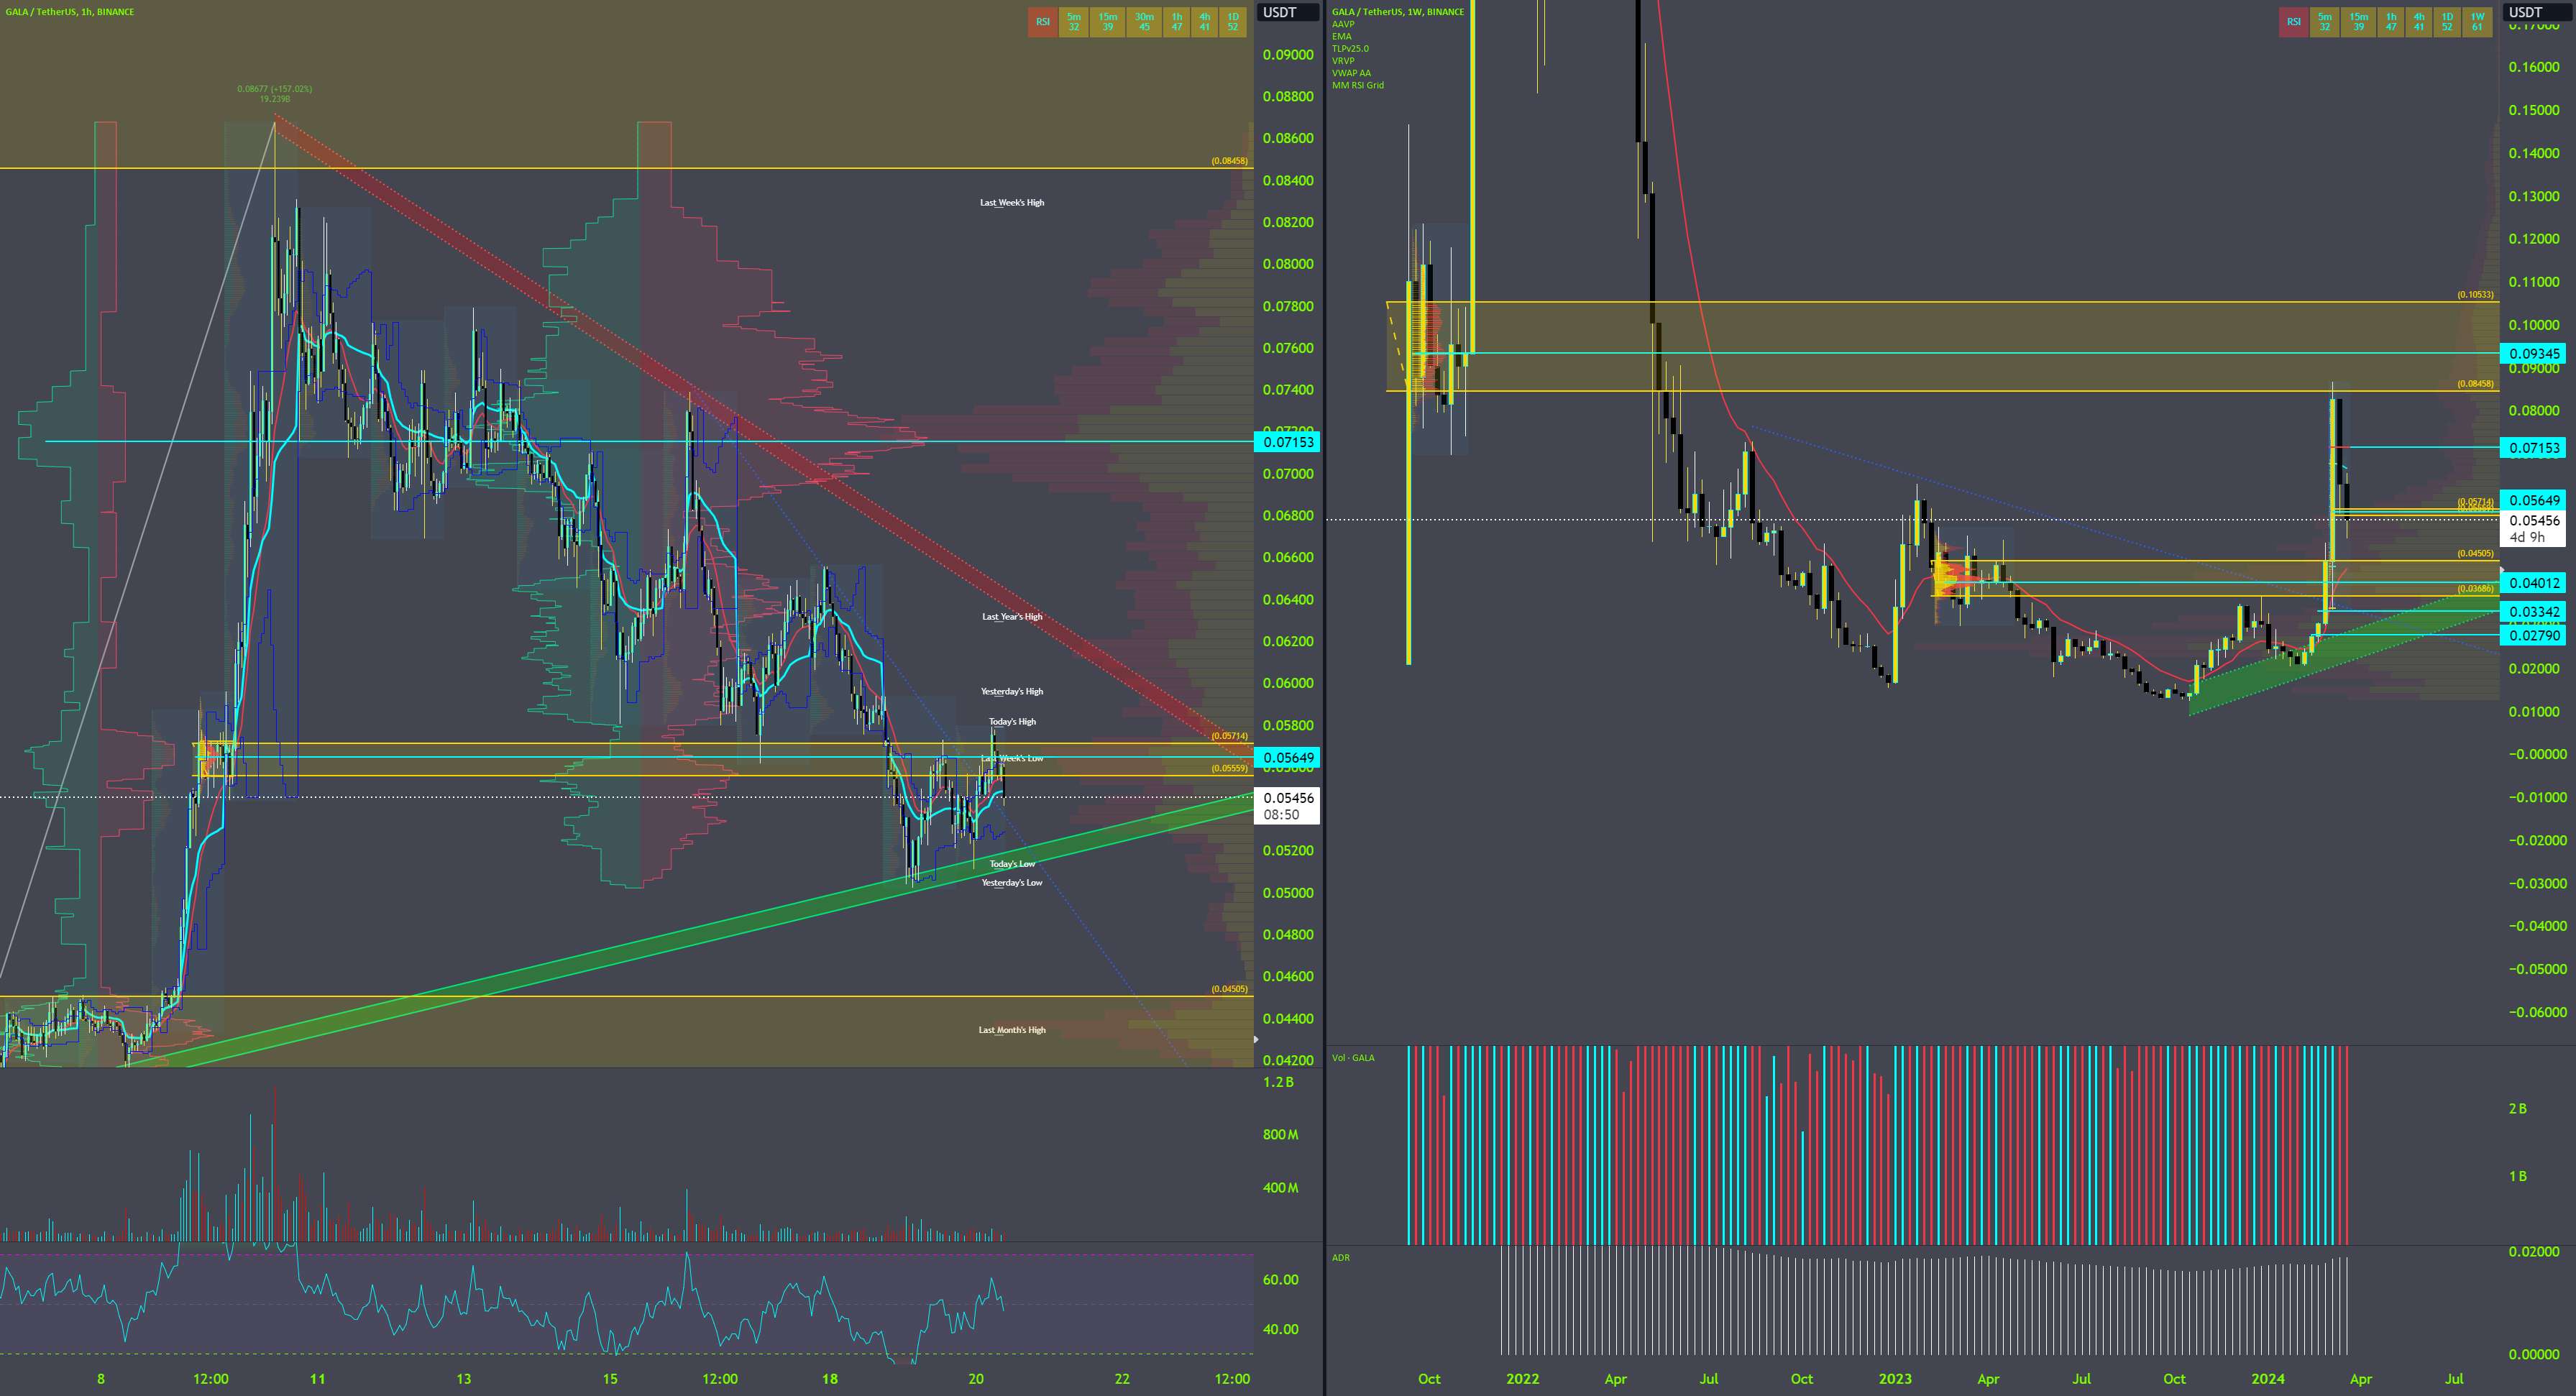Click the VWAP AA indicator label
Image resolution: width=2576 pixels, height=1396 pixels.
pos(1351,73)
